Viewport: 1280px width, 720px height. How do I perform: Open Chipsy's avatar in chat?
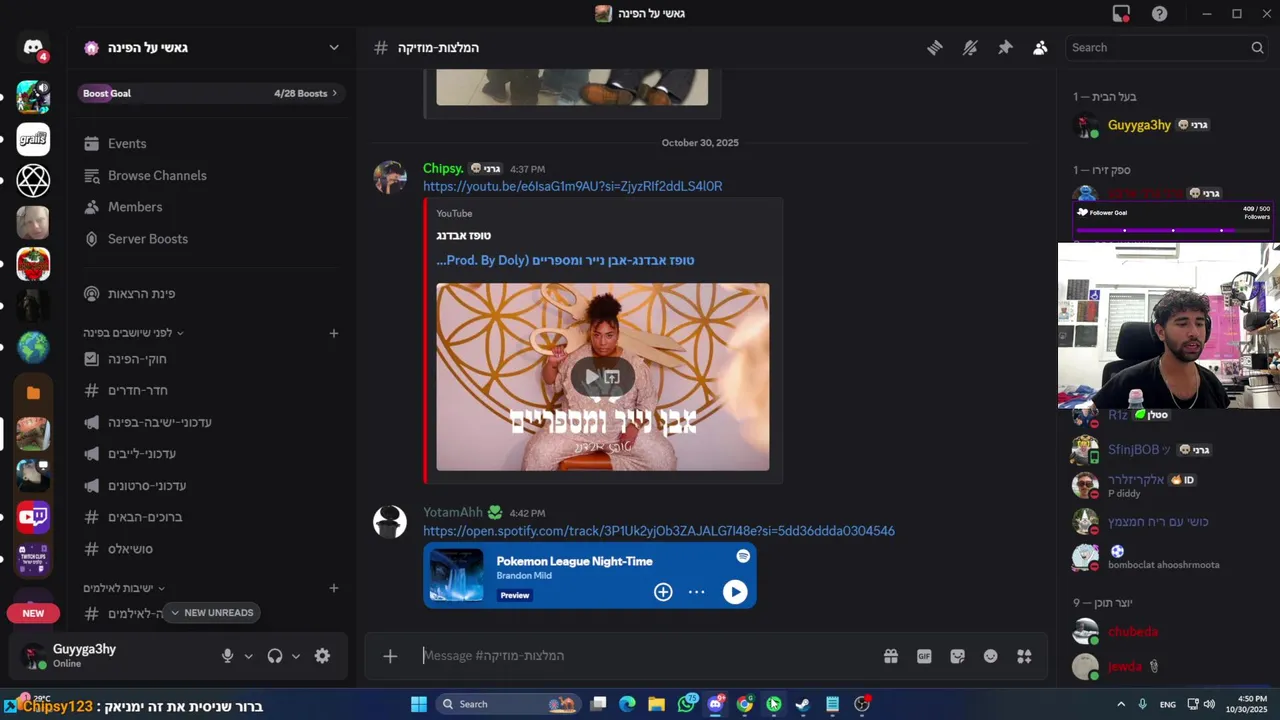point(390,177)
